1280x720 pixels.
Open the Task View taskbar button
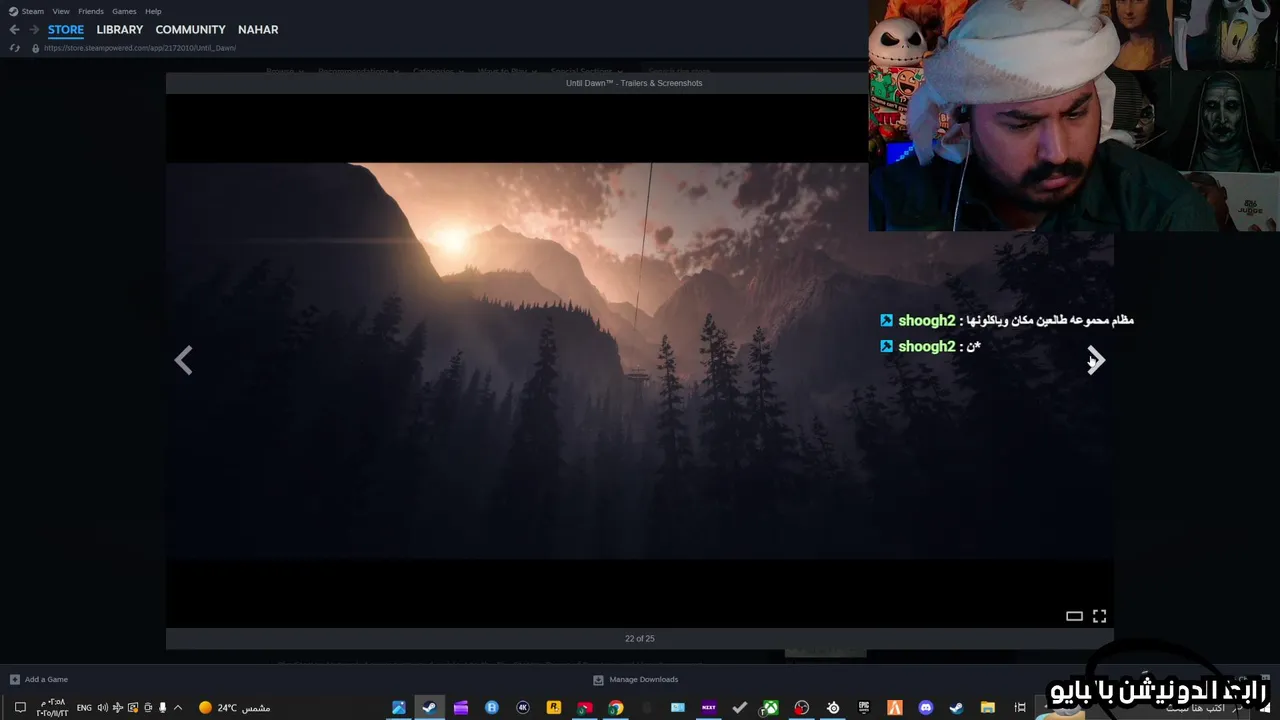1020,707
